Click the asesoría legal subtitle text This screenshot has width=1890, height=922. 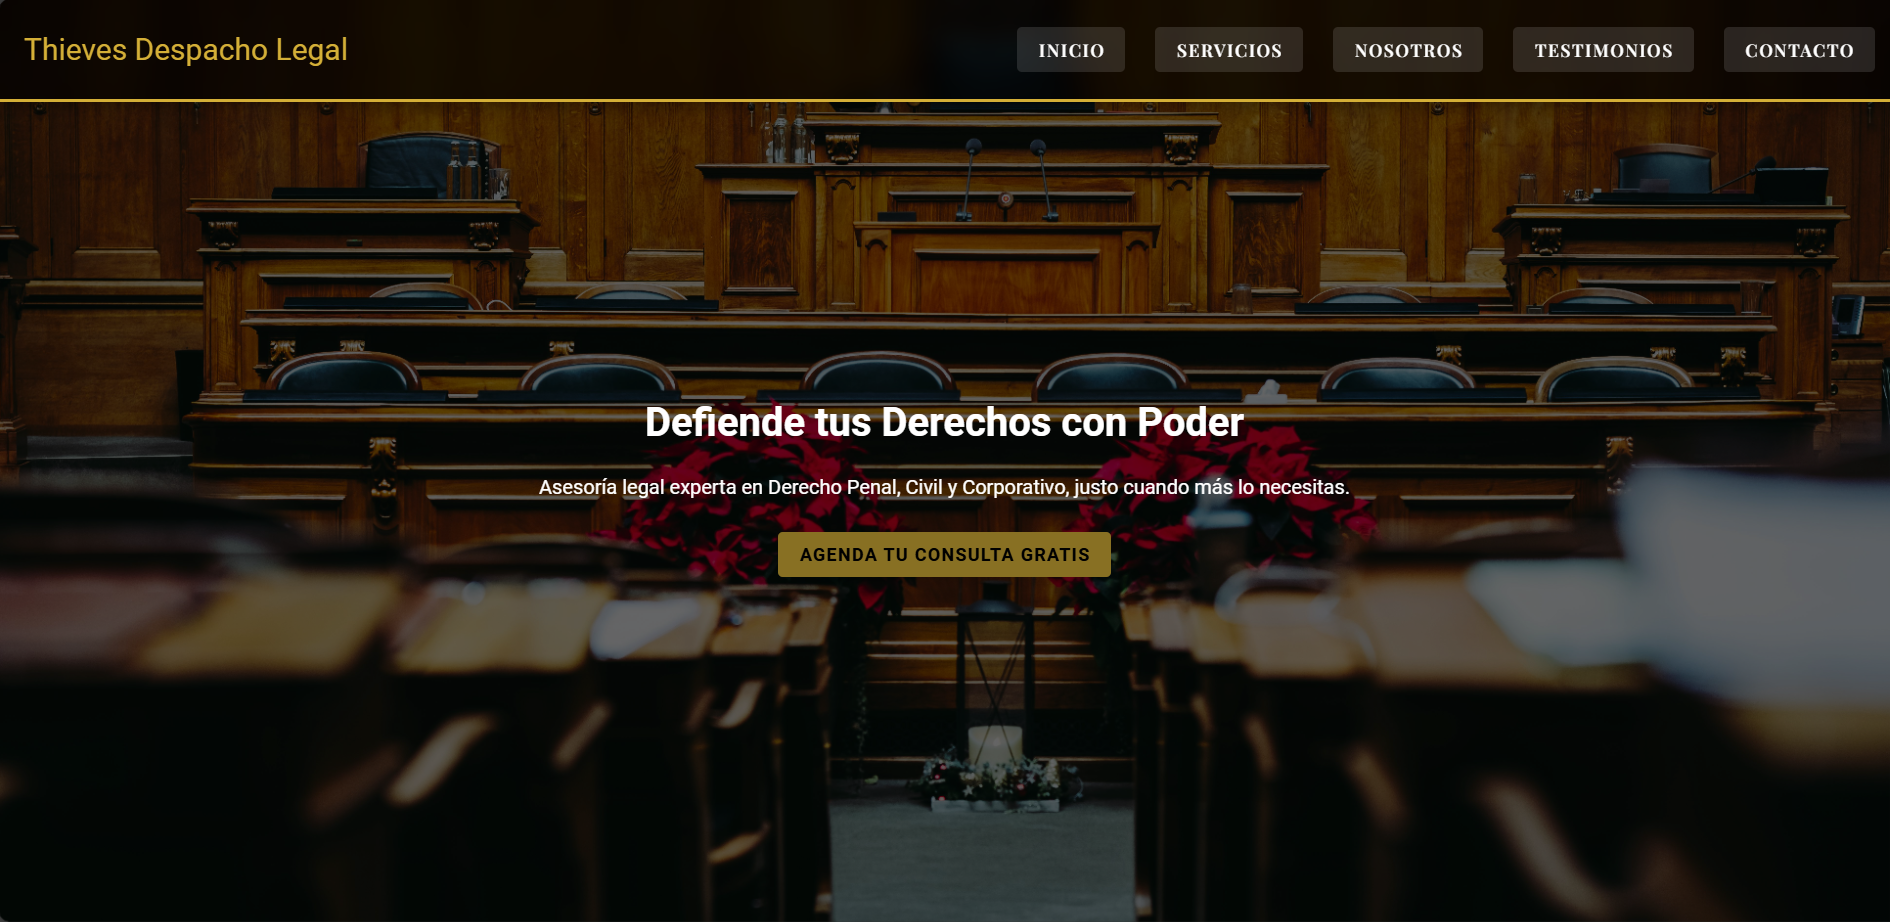click(943, 487)
